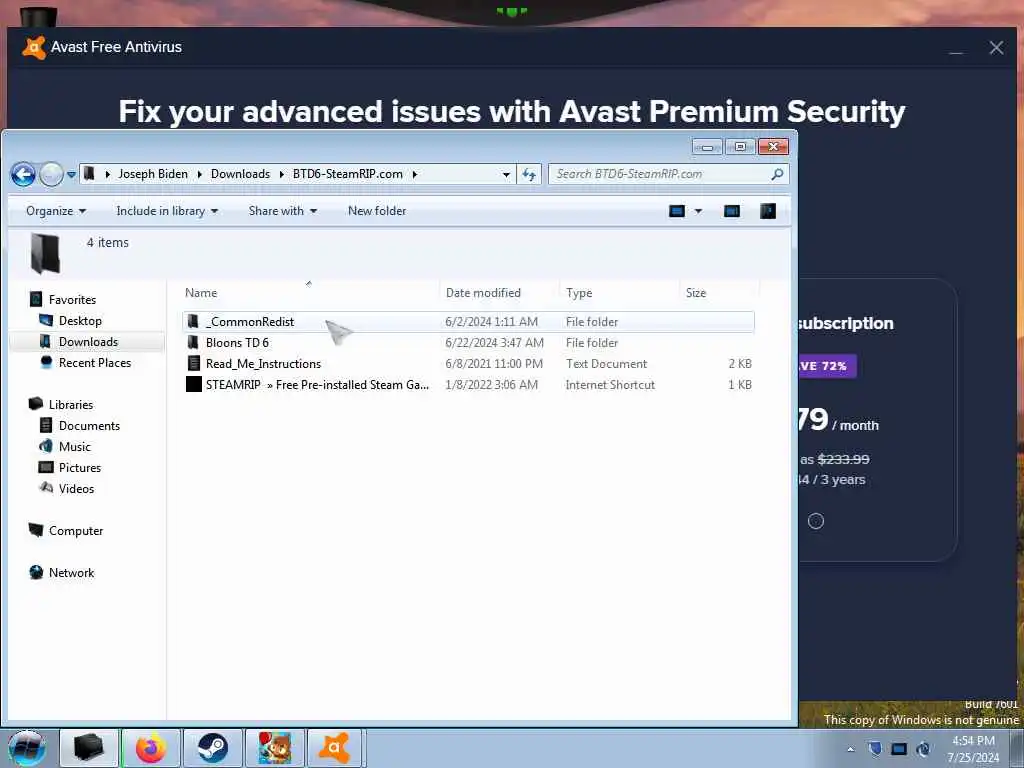Select Downloads in Favorites
The height and width of the screenshot is (768, 1024).
88,342
